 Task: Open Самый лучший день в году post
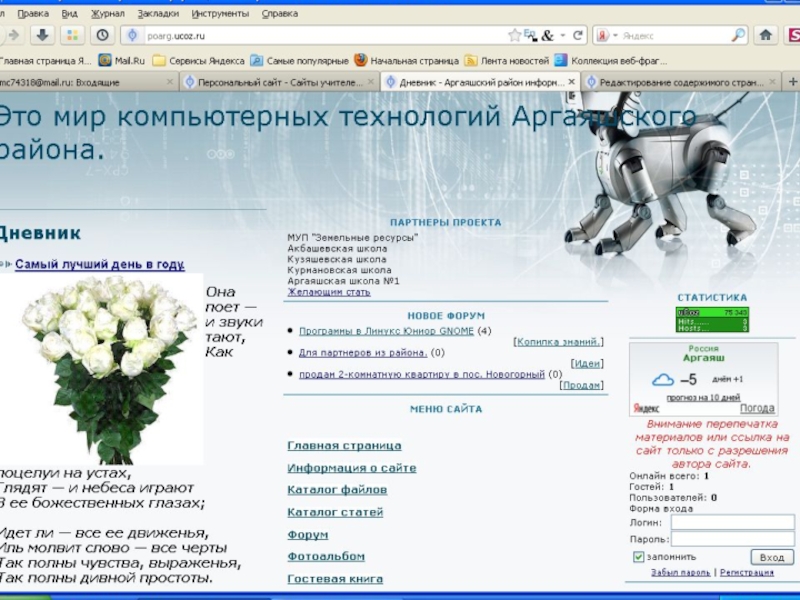point(100,264)
